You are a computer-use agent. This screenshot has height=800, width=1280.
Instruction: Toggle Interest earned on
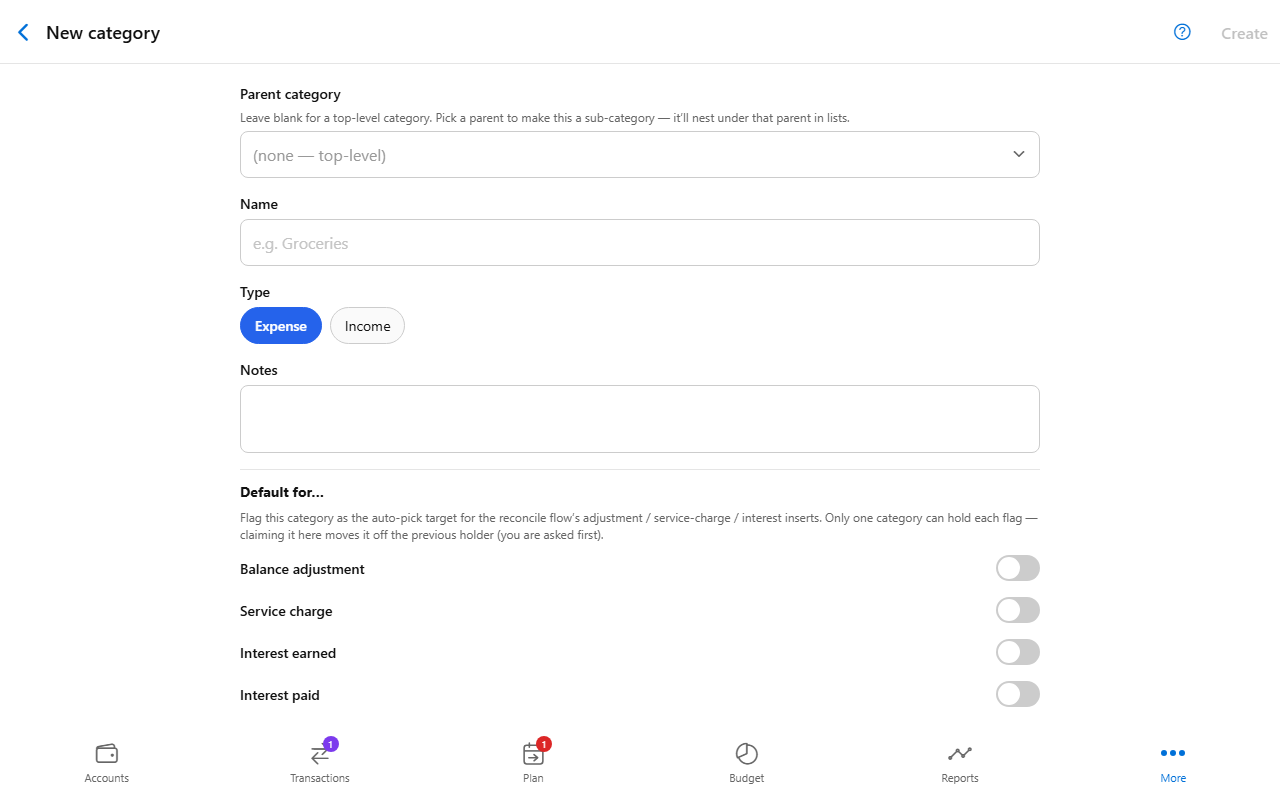pyautogui.click(x=1018, y=652)
